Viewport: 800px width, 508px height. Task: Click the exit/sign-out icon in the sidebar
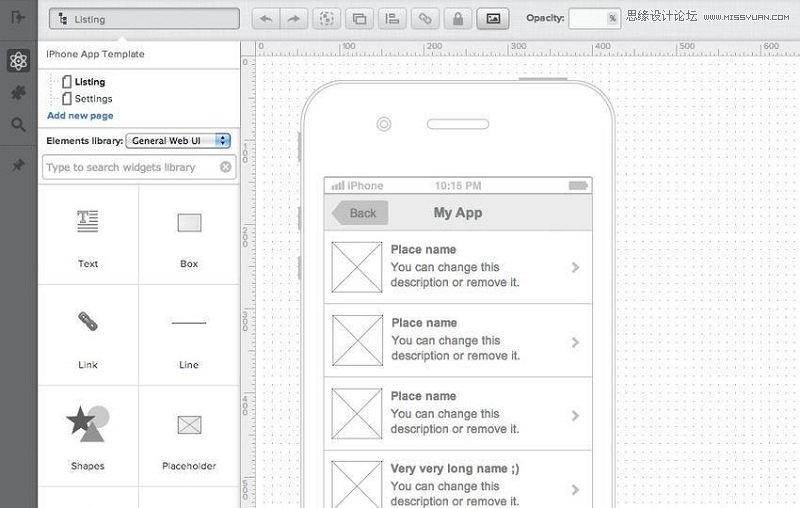coord(18,17)
